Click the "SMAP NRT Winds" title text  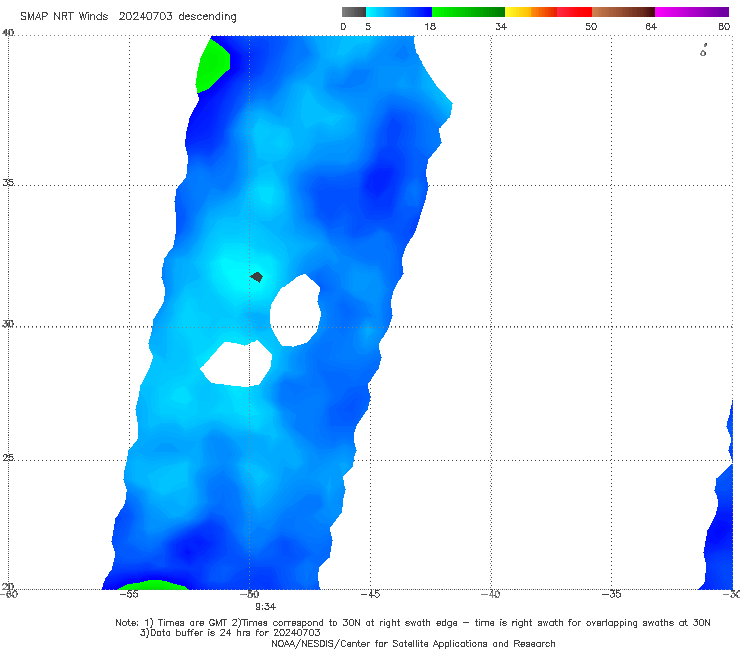tap(64, 16)
